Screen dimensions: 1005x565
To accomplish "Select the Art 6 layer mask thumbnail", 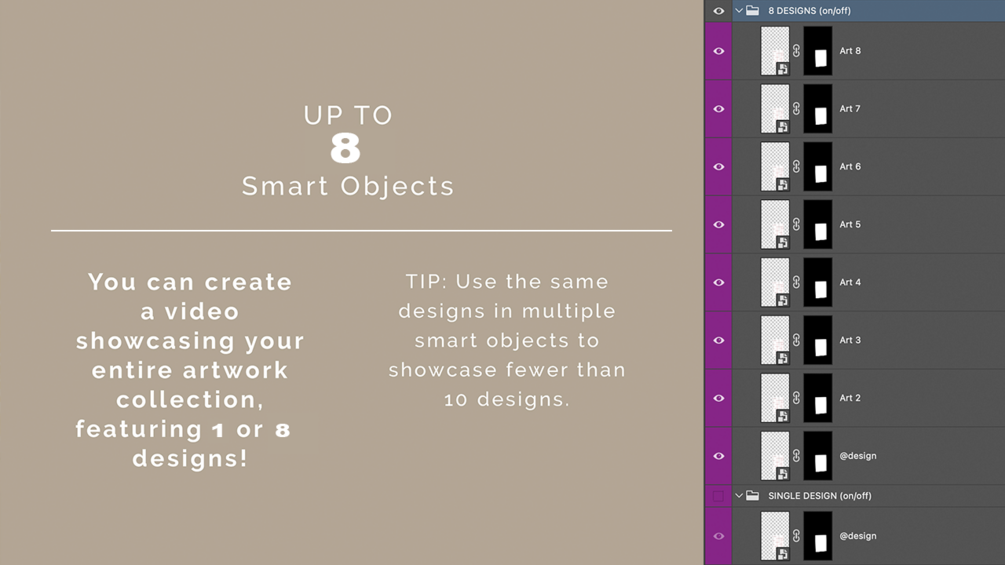I will pyautogui.click(x=818, y=167).
